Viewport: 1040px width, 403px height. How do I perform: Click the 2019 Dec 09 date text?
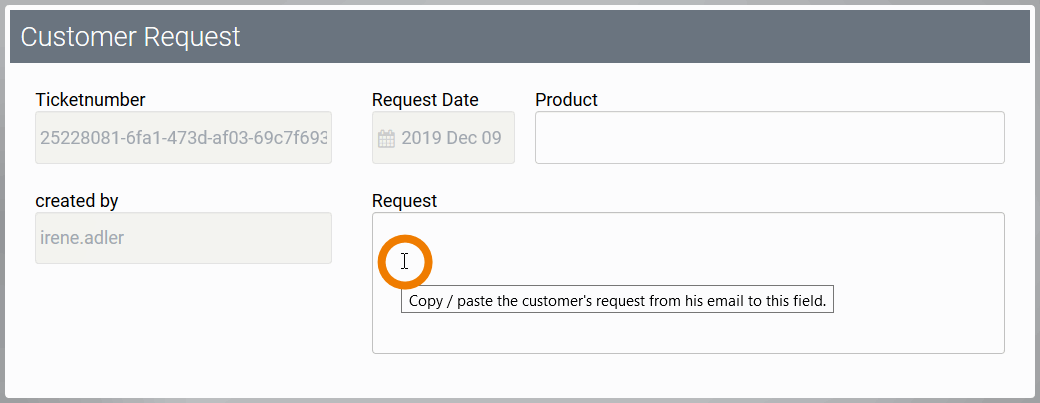[x=452, y=138]
